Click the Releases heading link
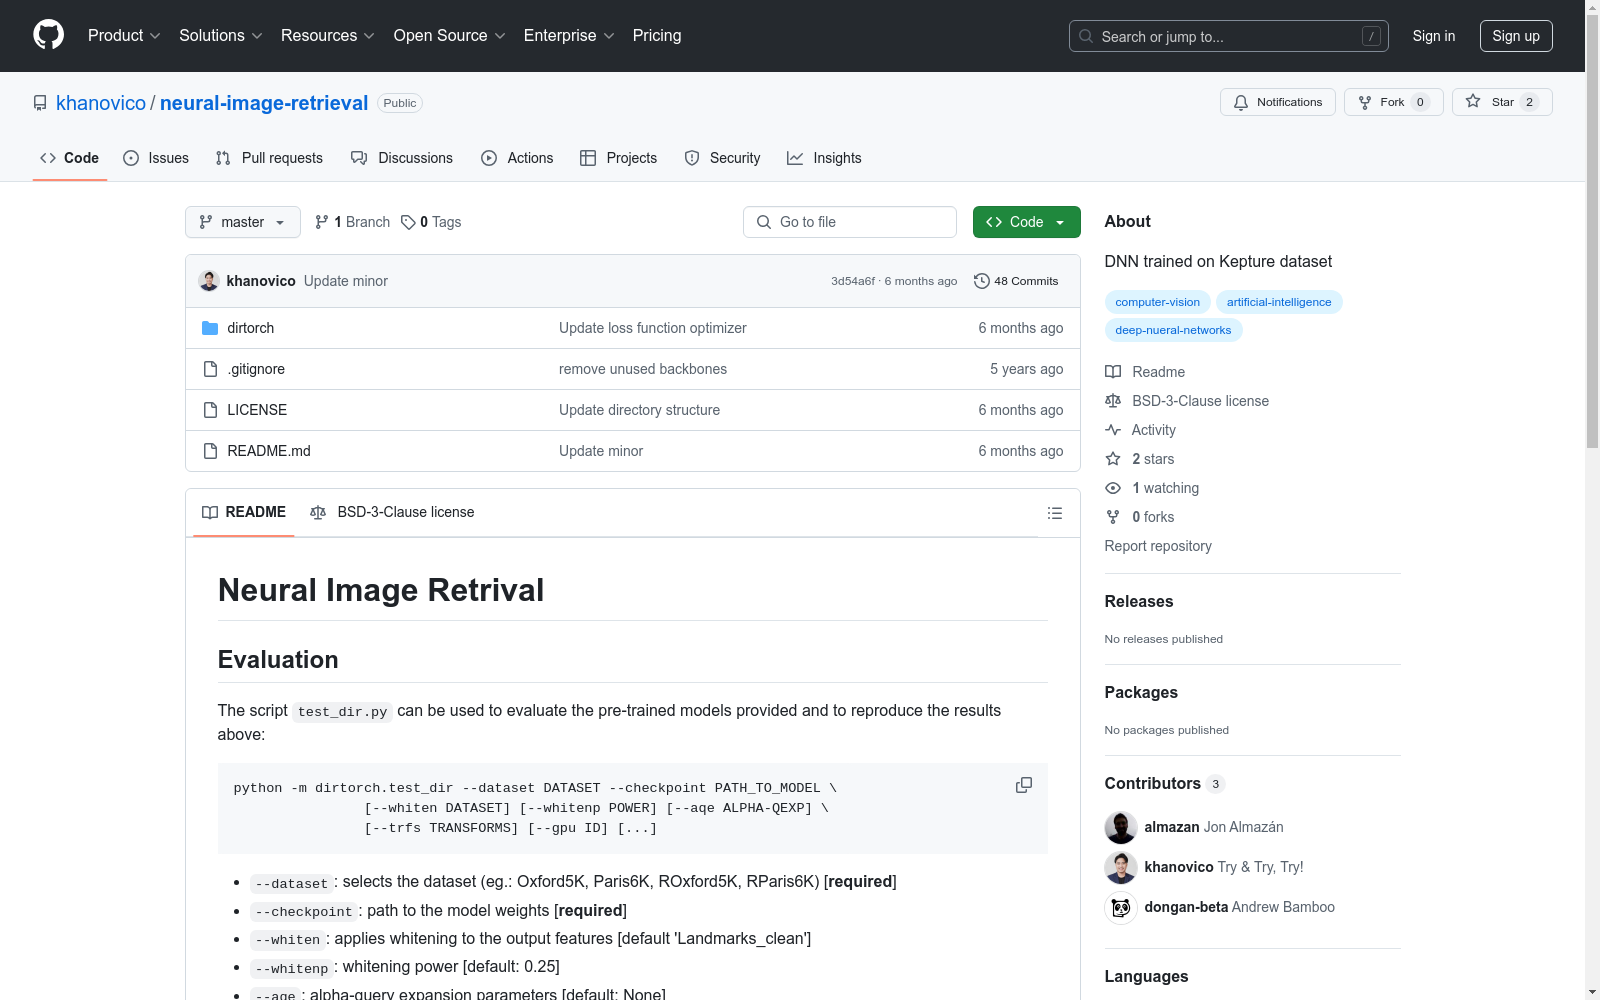The image size is (1600, 1000). [1139, 601]
